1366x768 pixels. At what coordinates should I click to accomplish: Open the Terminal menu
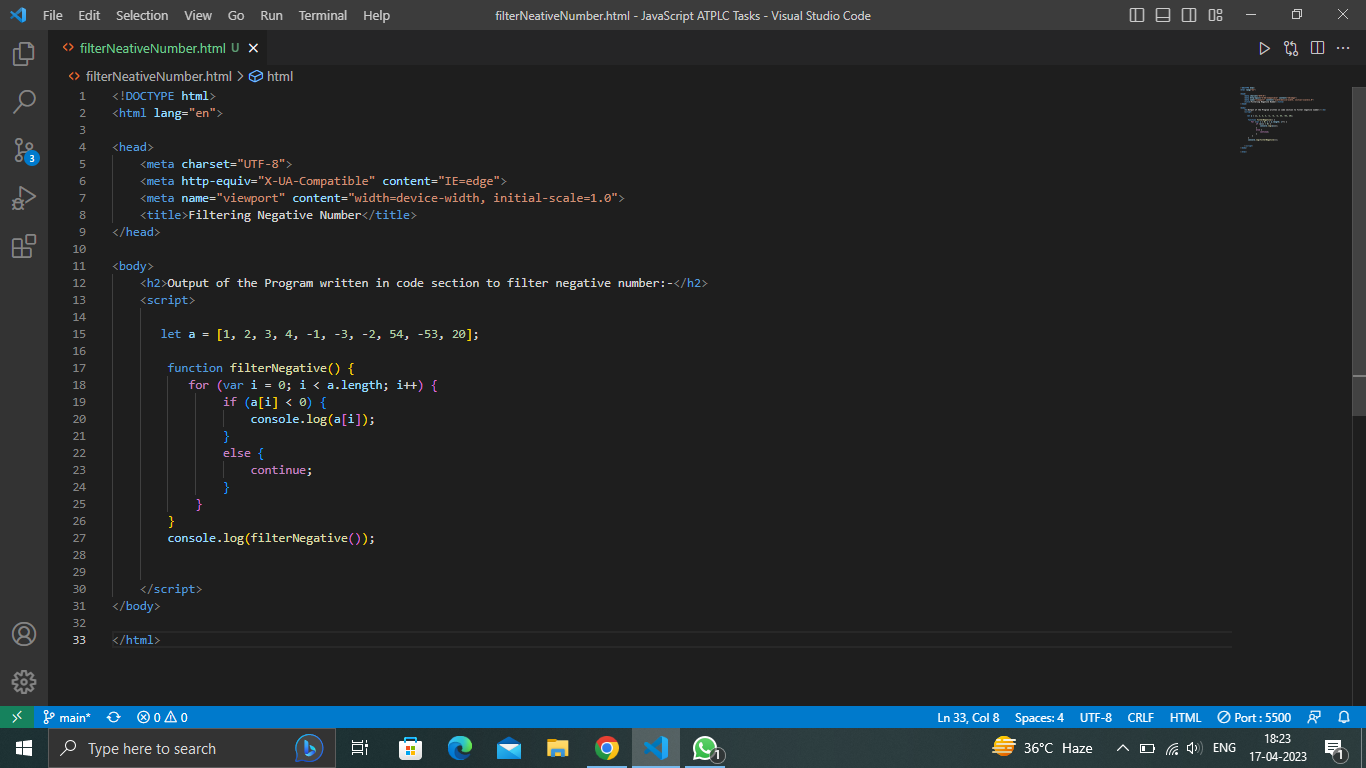[322, 15]
